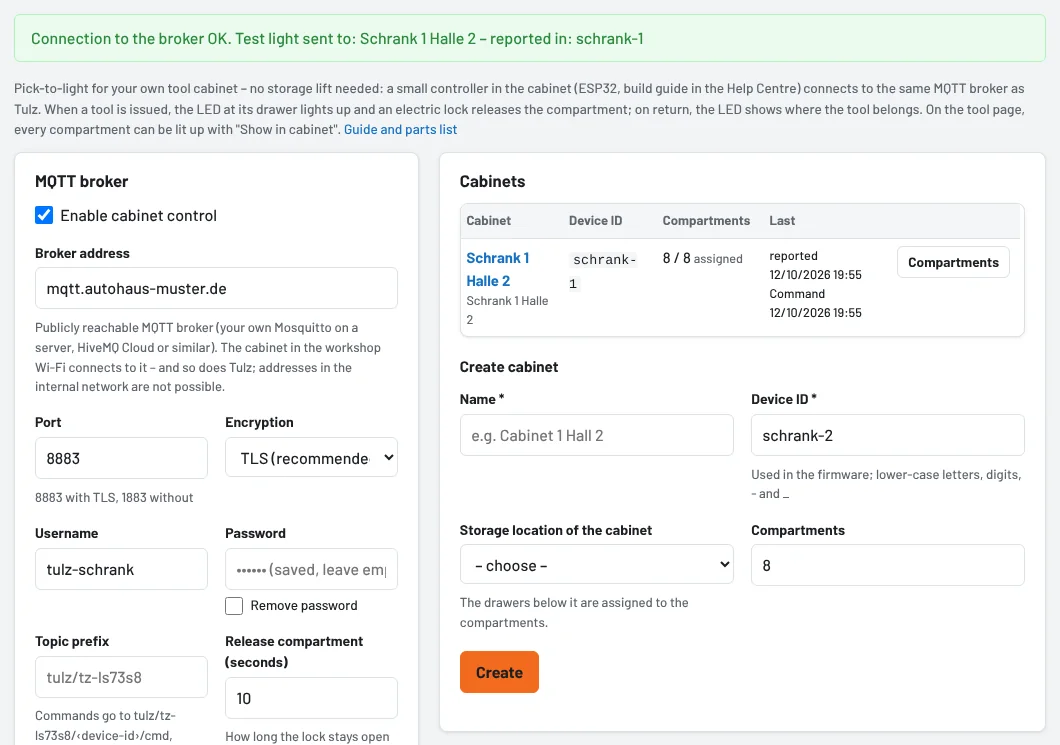1060x745 pixels.
Task: Focus the Device ID field with schrank-2
Action: pyautogui.click(x=888, y=435)
